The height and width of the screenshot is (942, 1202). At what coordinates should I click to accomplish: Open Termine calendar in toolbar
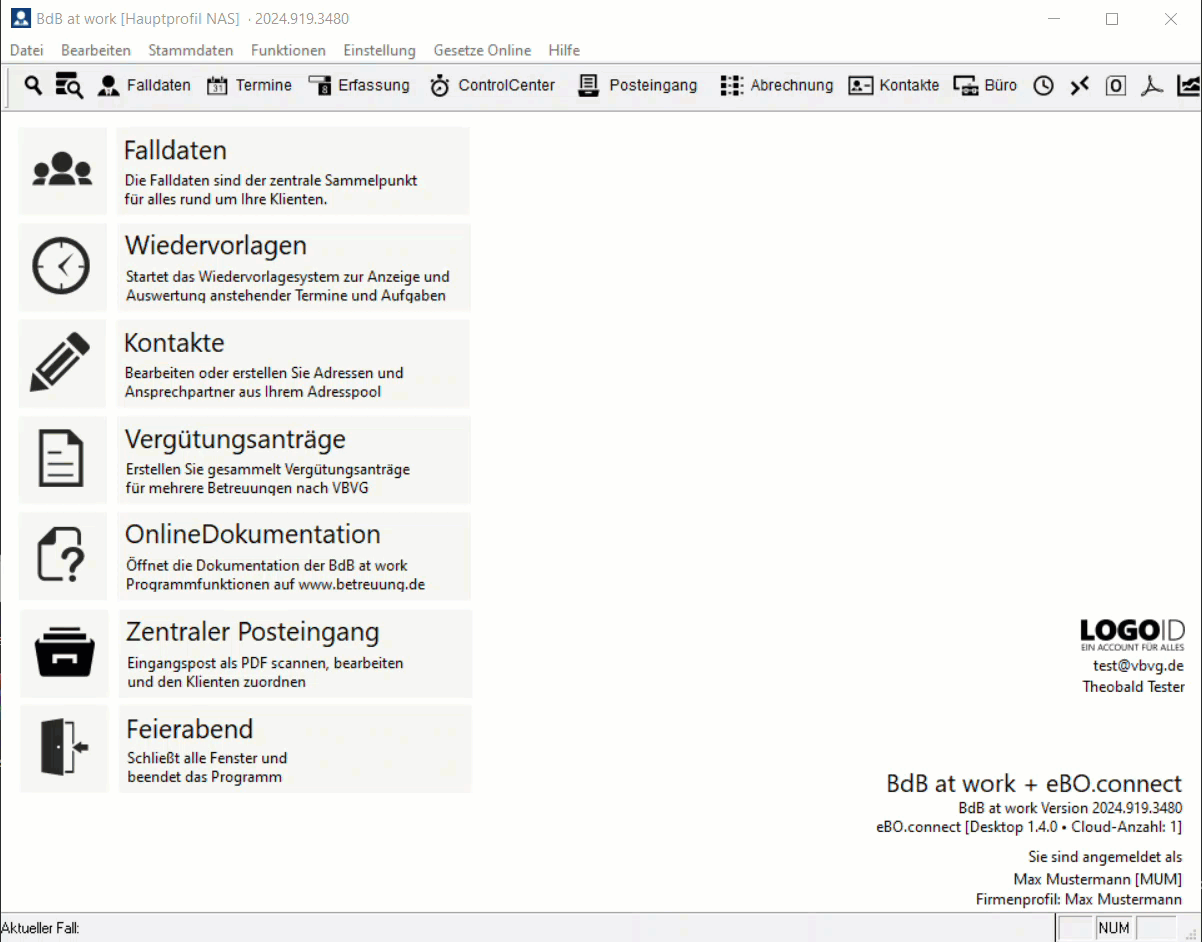click(x=249, y=86)
